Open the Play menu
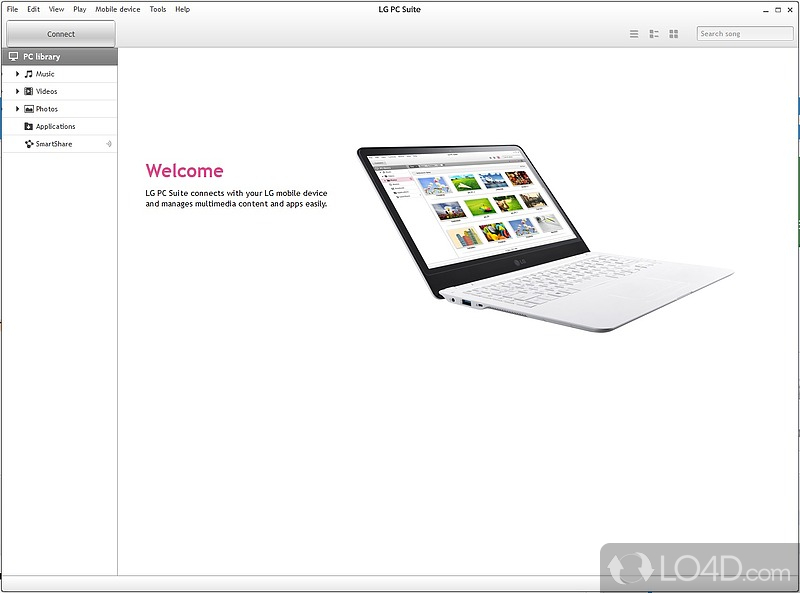The width and height of the screenshot is (800, 593). click(80, 9)
